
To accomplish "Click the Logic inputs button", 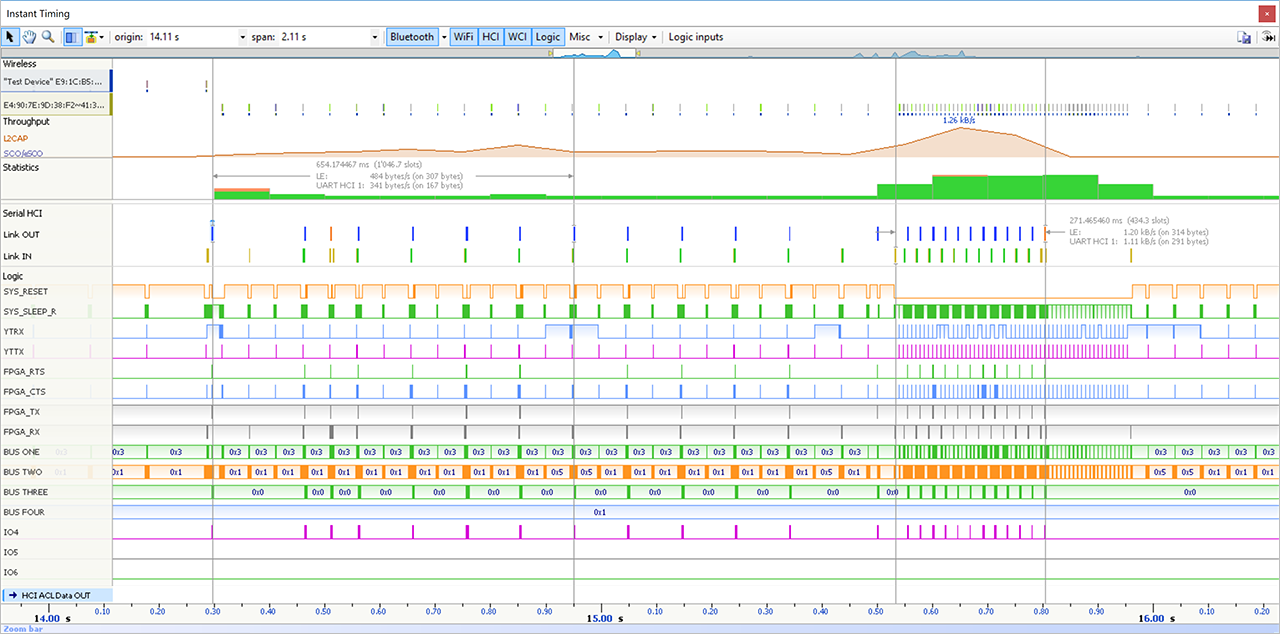I will coord(695,37).
